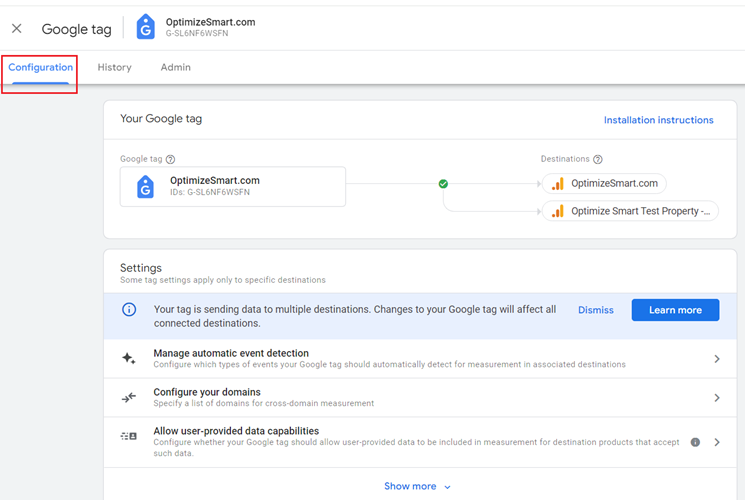
Task: Click the info icon in multiple destinations banner
Action: tap(129, 309)
